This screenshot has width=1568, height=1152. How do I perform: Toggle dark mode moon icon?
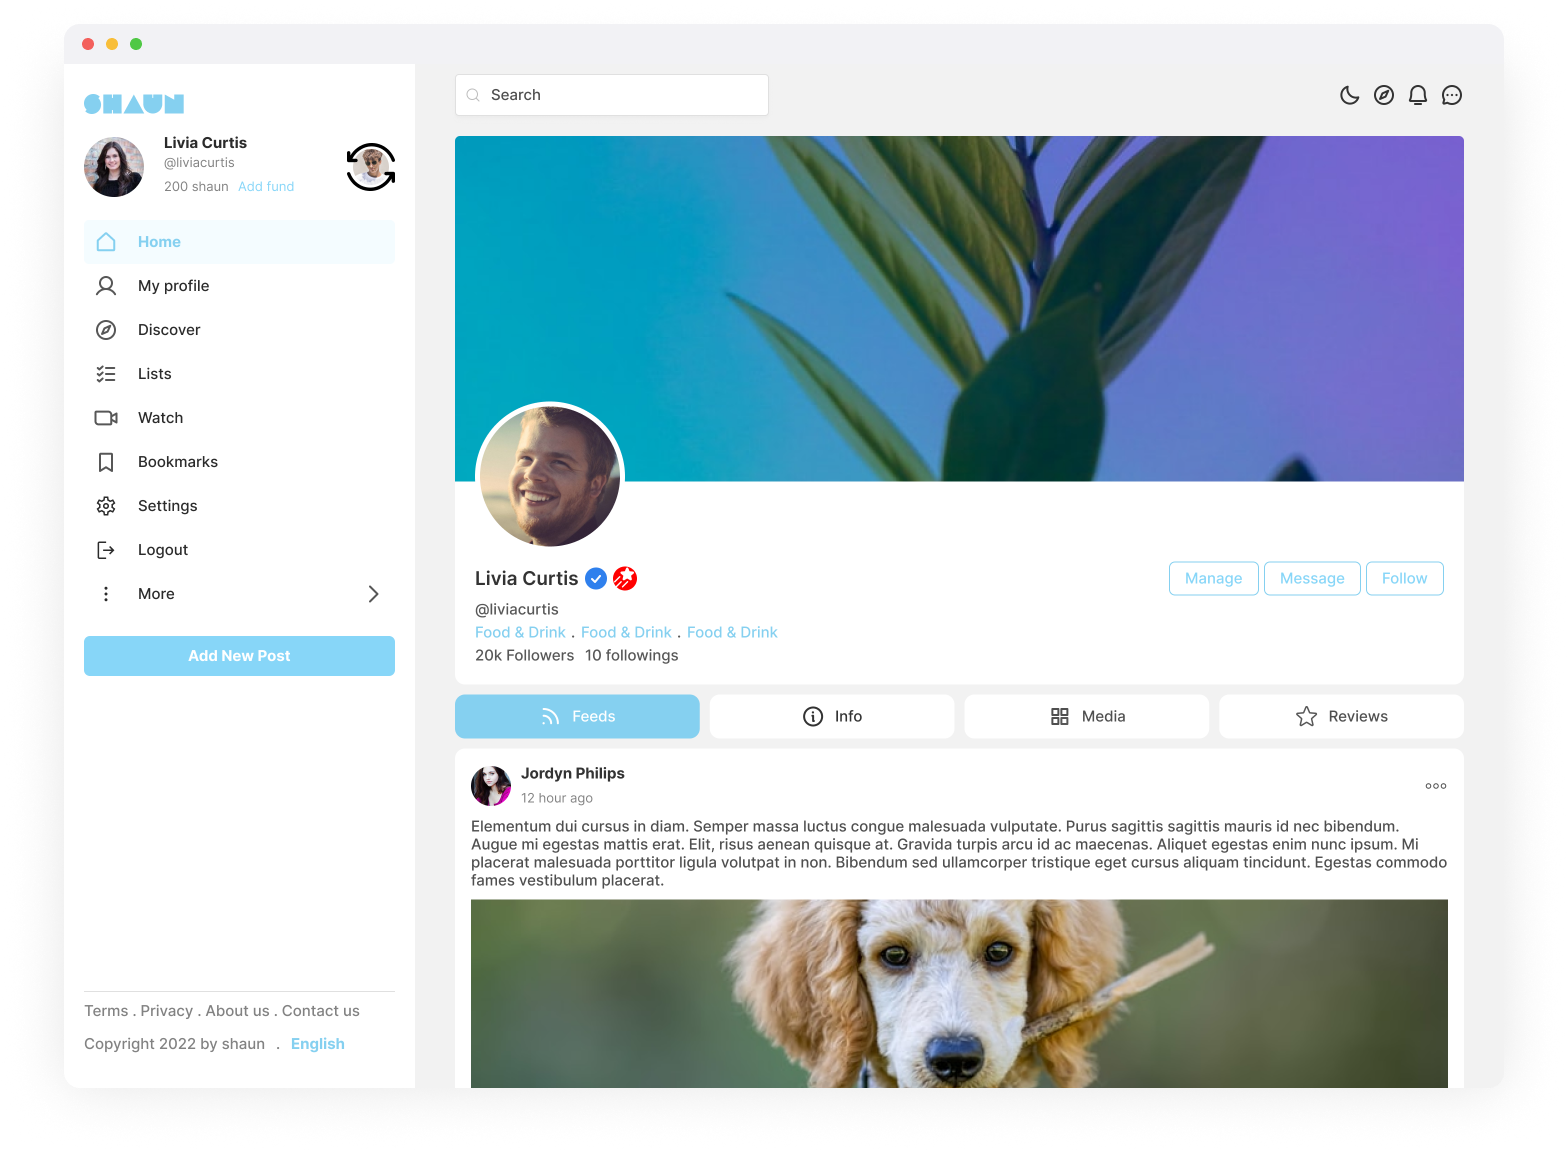[1349, 95]
